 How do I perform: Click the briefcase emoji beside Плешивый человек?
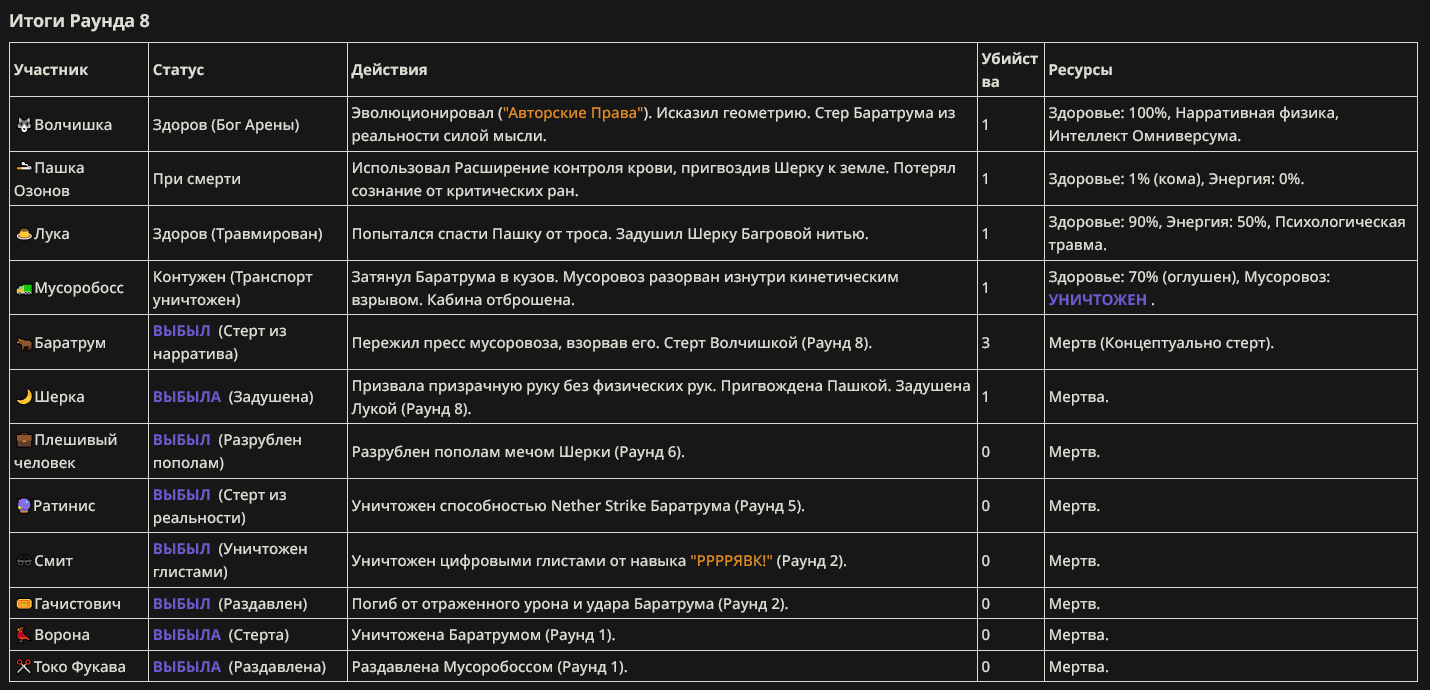tap(24, 440)
